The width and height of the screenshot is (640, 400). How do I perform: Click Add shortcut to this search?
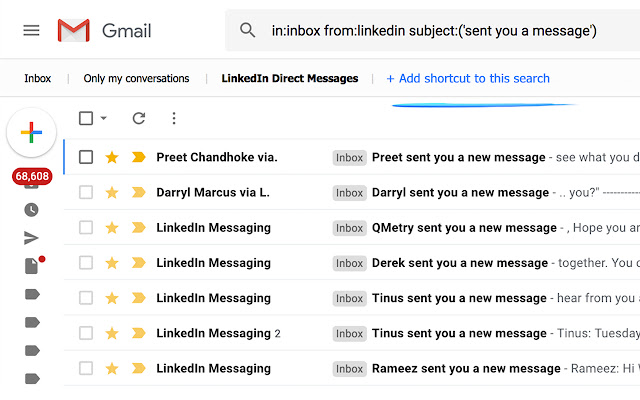(468, 78)
